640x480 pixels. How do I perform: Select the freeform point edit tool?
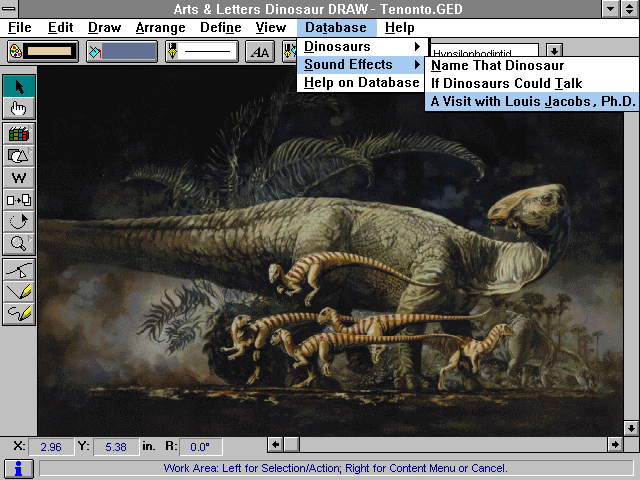point(19,270)
